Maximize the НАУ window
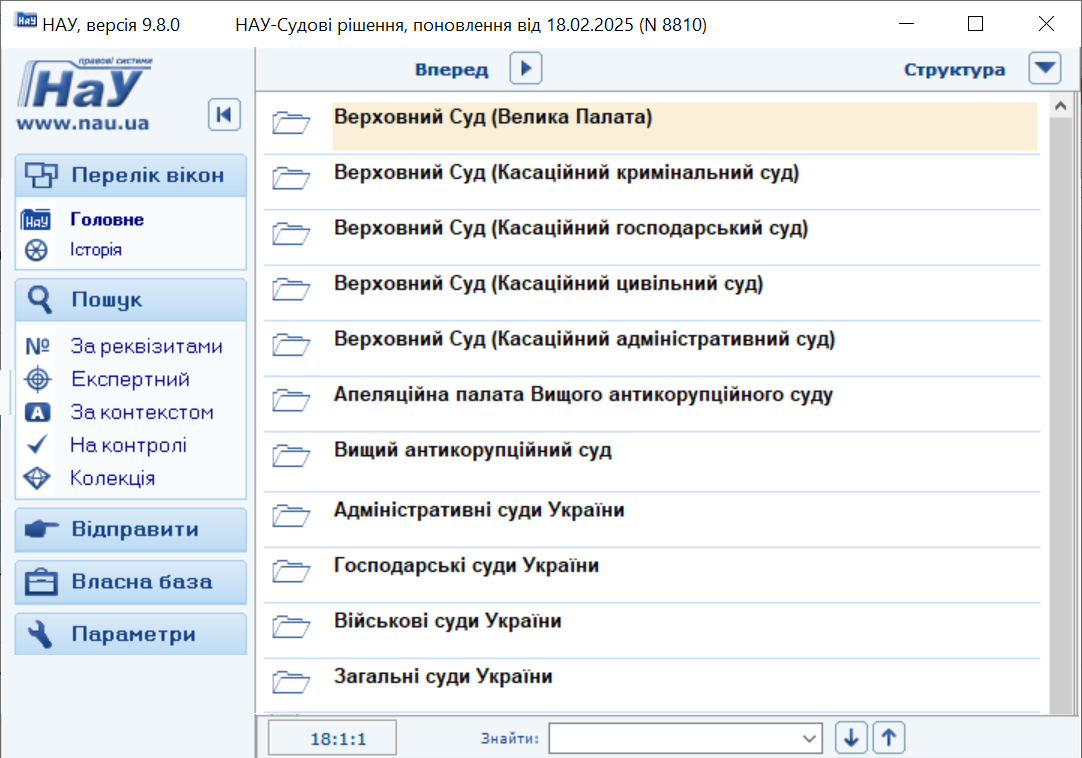 975,24
